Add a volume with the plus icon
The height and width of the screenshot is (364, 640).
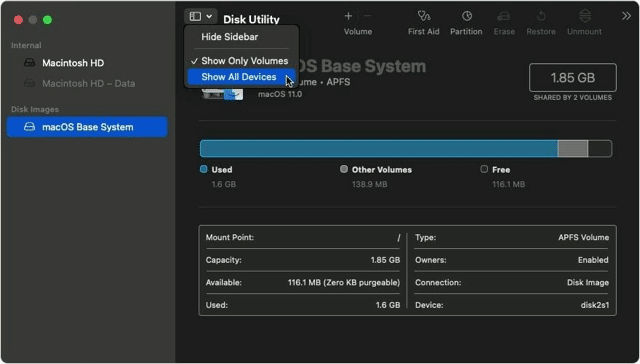348,16
